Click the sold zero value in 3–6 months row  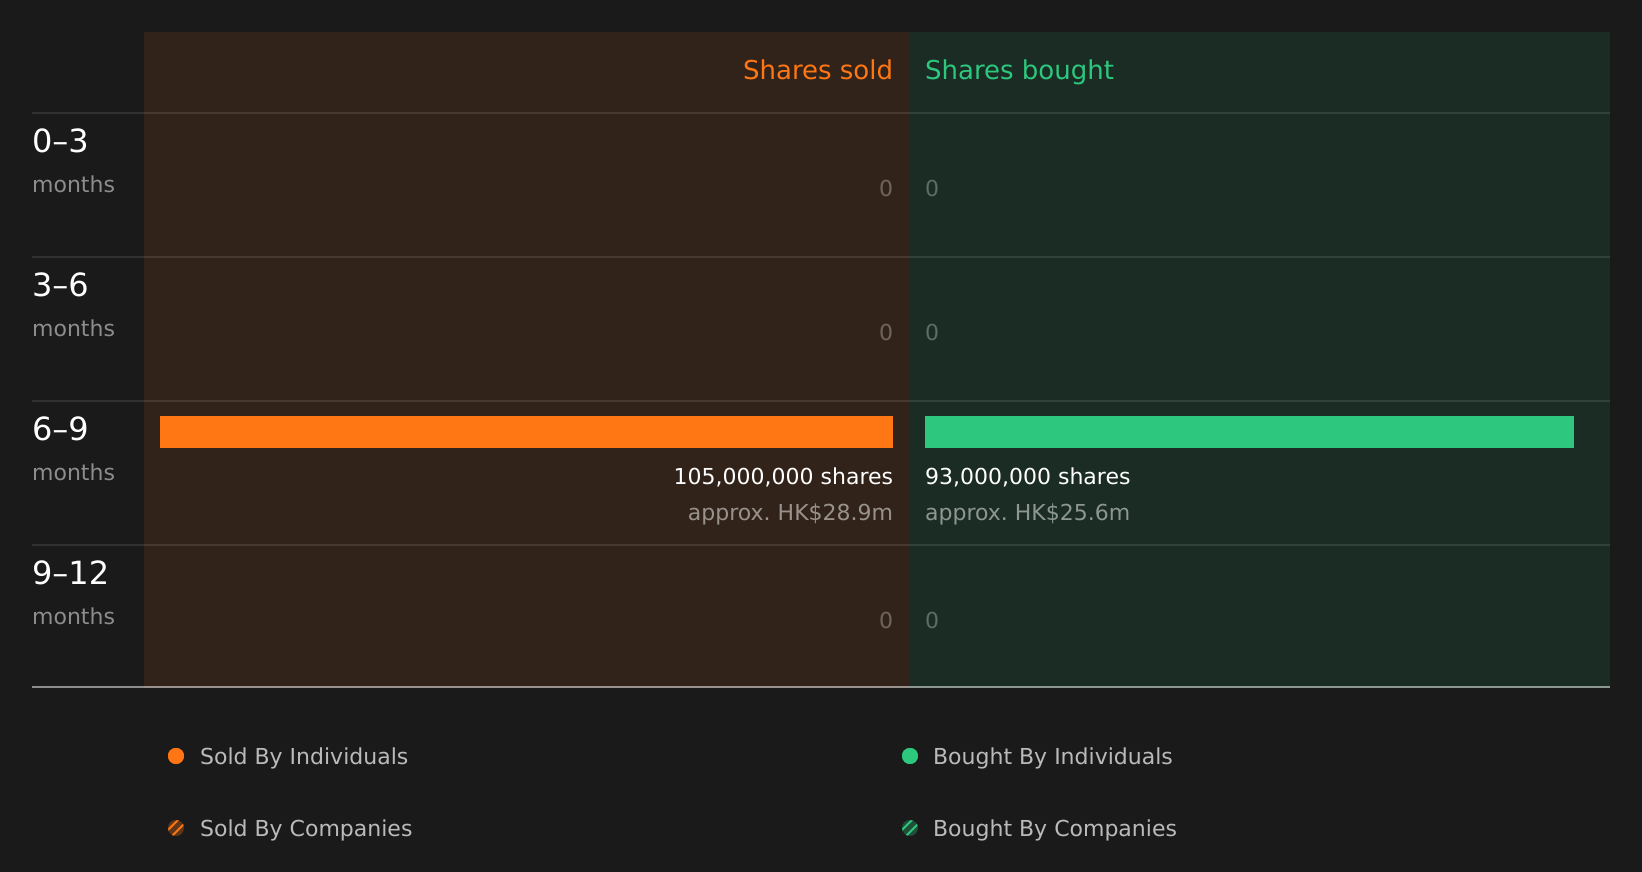(x=886, y=333)
